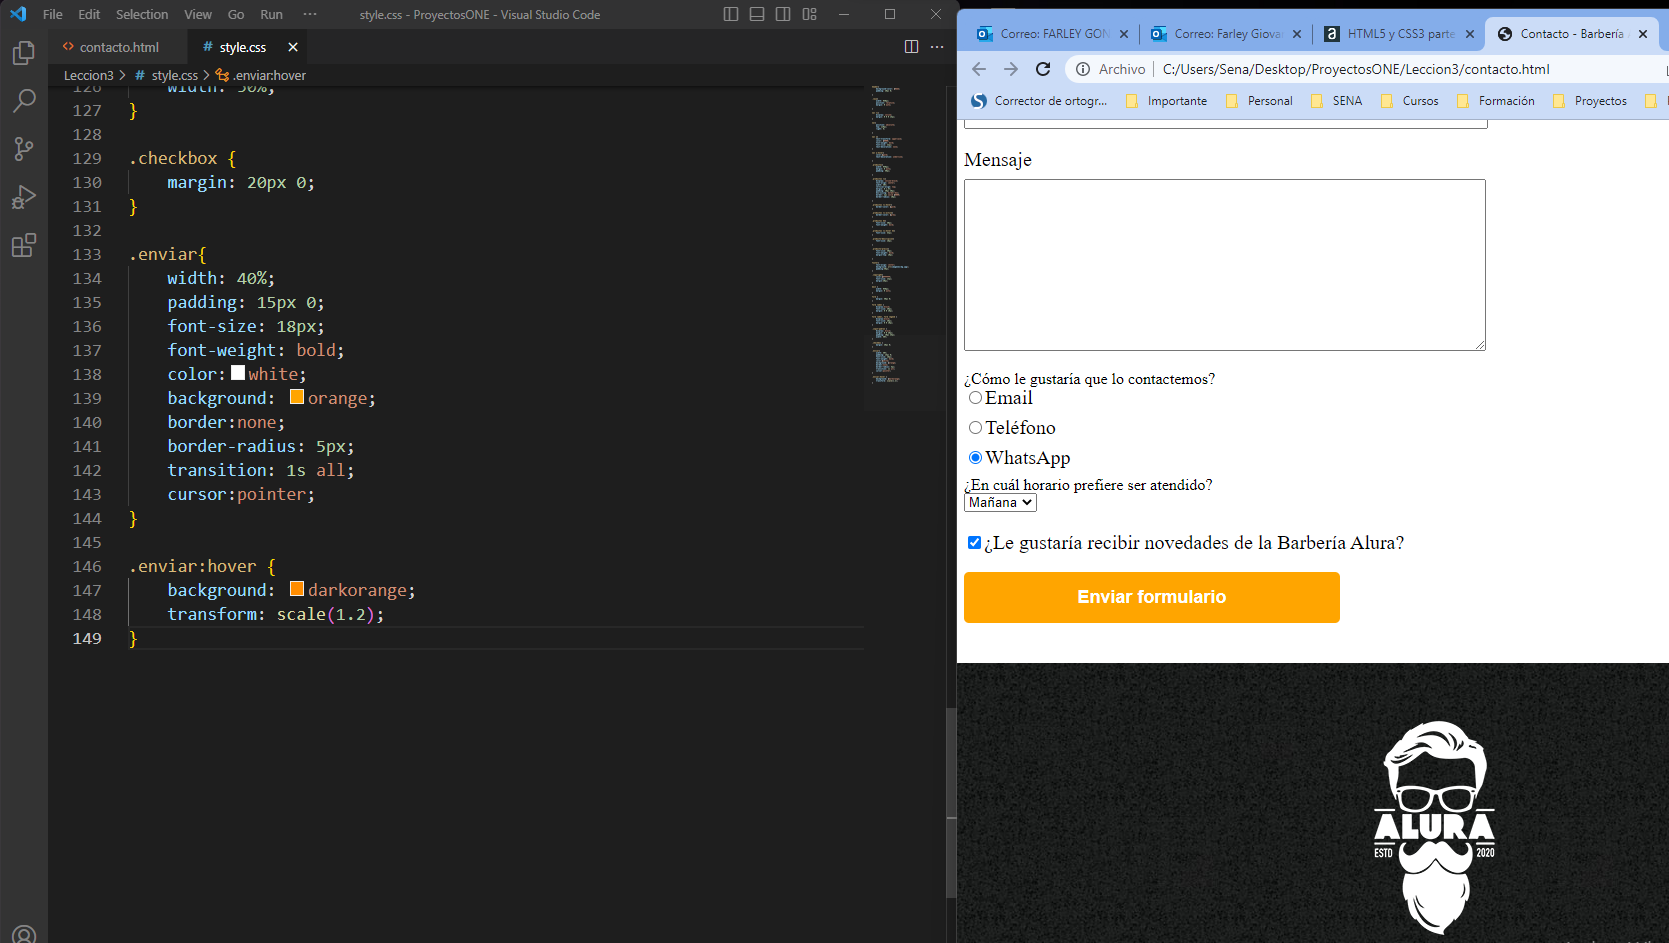
Task: Close the HTML5 y CSS3 parte browser tab
Action: point(1470,34)
